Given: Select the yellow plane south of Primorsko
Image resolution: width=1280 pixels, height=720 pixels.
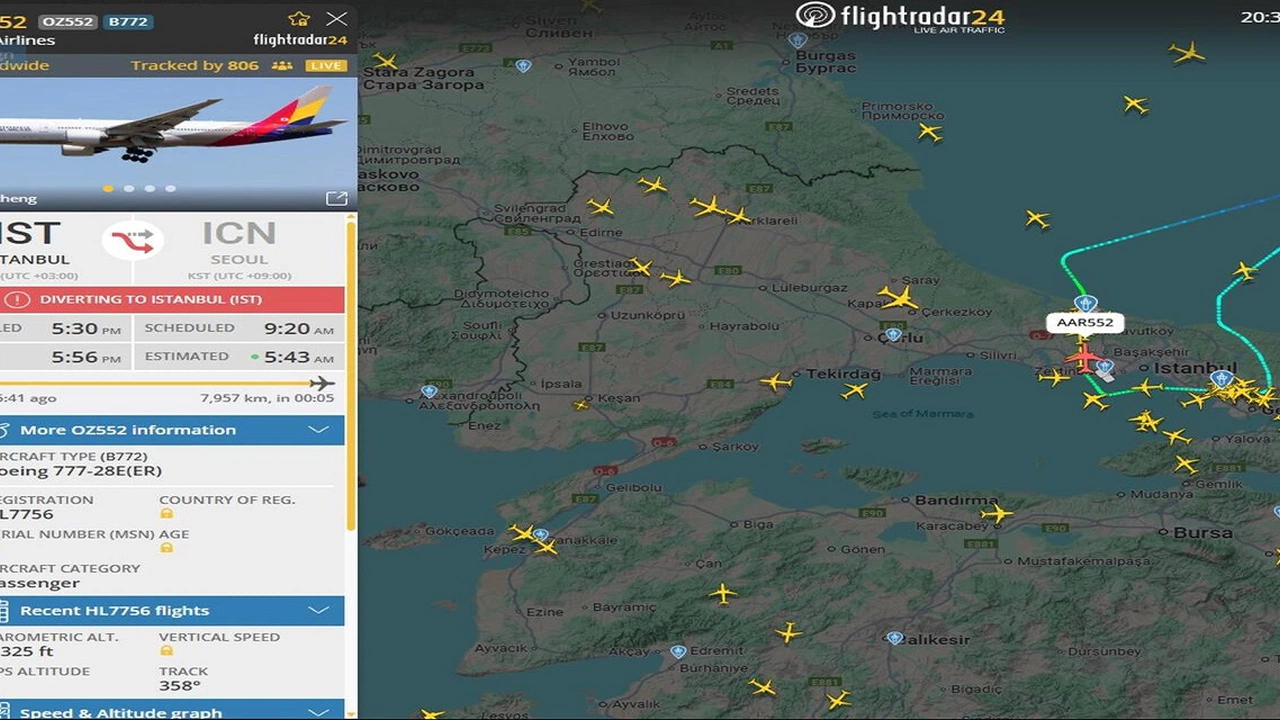Looking at the screenshot, I should pyautogui.click(x=930, y=132).
